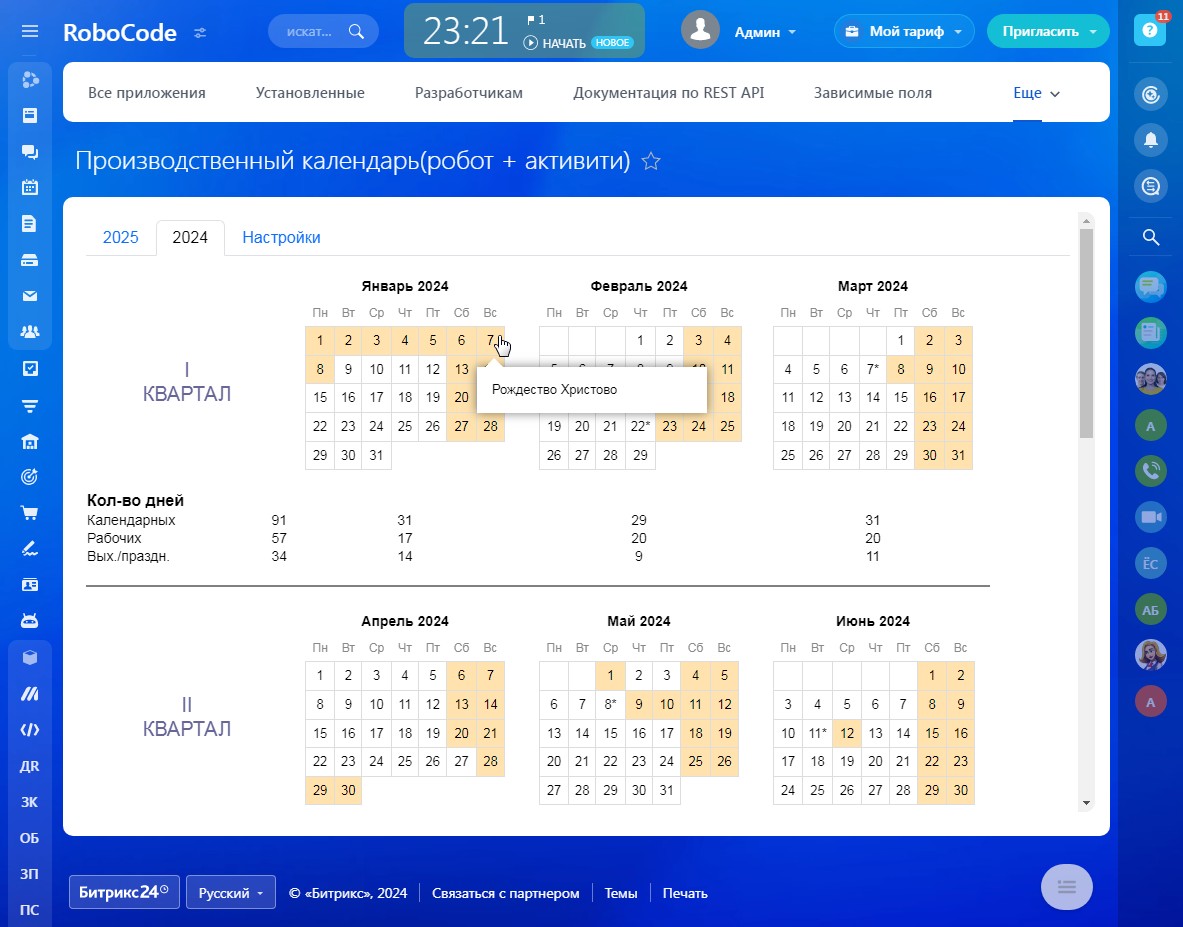Open the CRM funnel icon in left sidebar

[29, 407]
